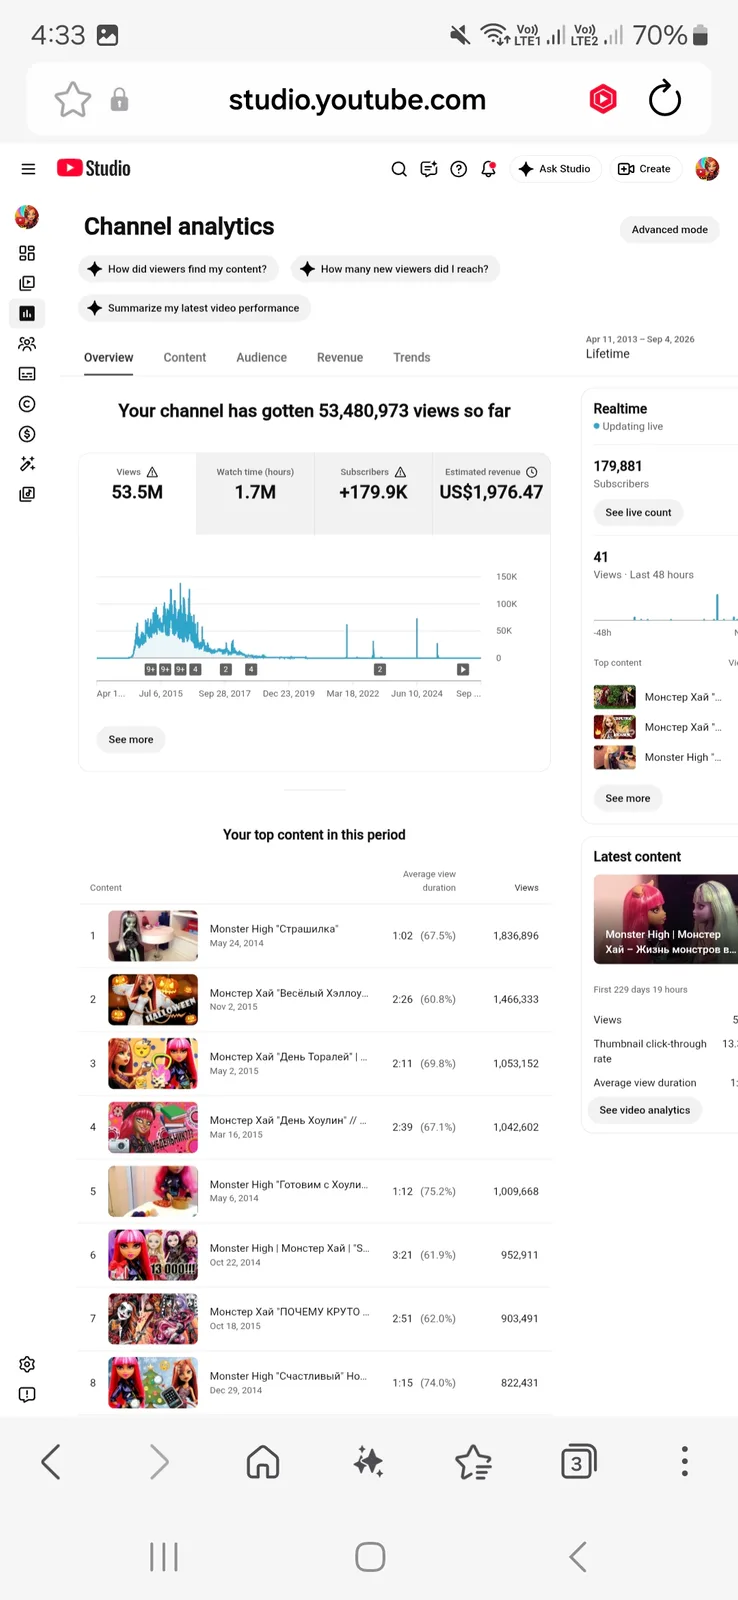The image size is (738, 1600).
Task: Open the Customization magic wand icon
Action: point(27,464)
